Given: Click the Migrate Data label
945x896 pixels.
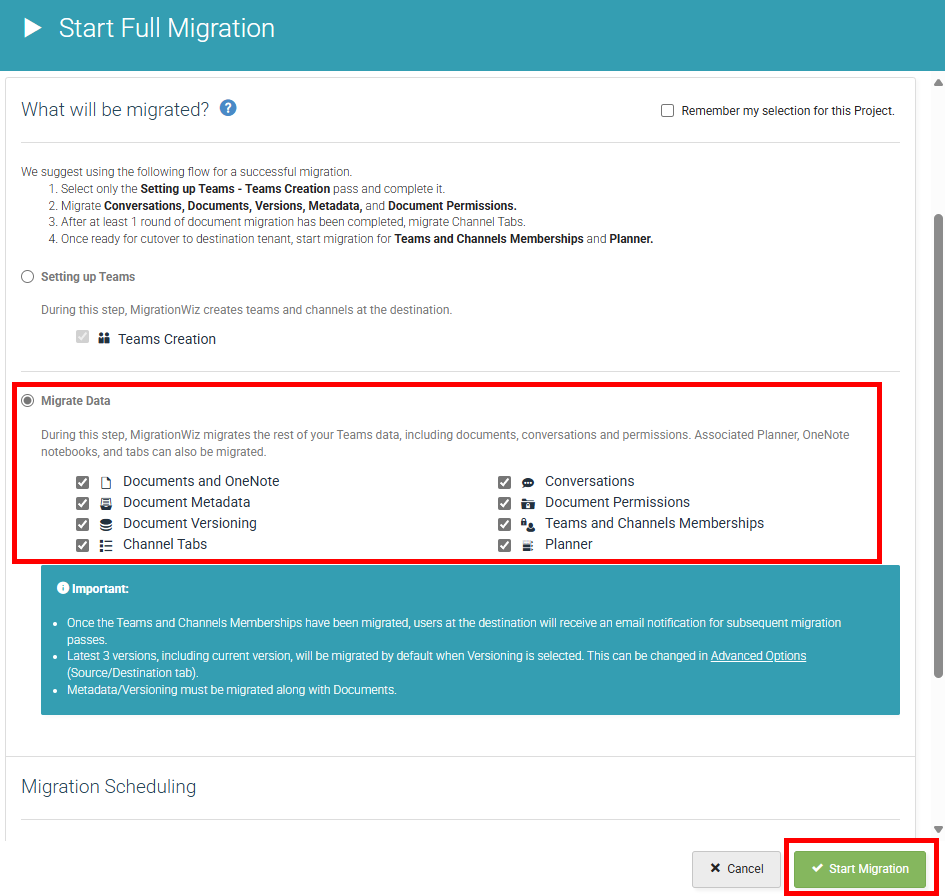Looking at the screenshot, I should click(76, 401).
